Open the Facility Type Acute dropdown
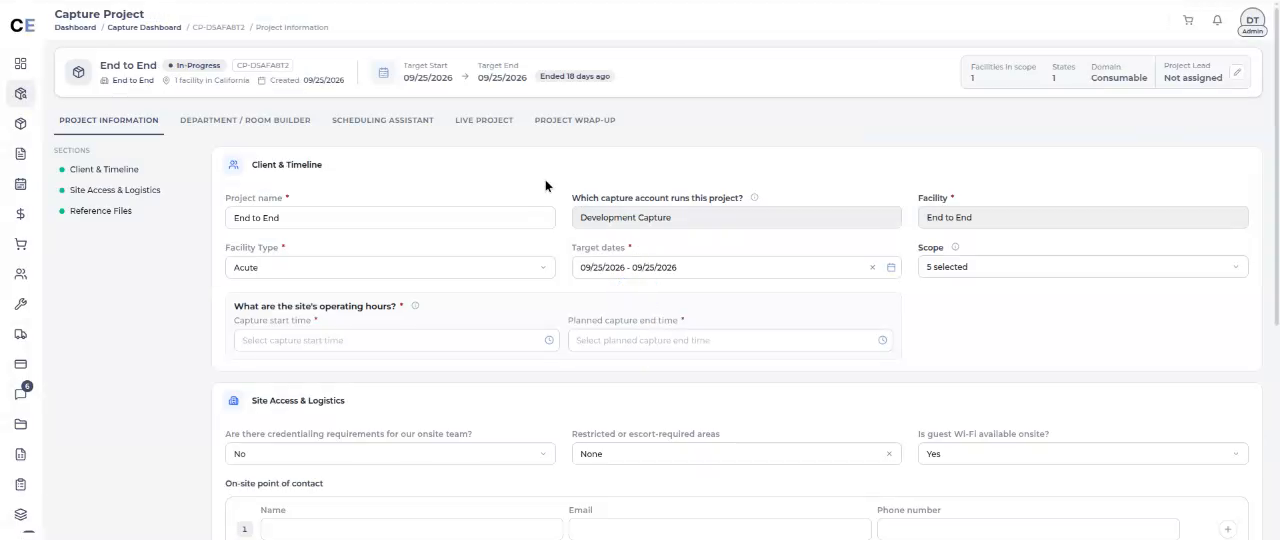 pyautogui.click(x=390, y=268)
